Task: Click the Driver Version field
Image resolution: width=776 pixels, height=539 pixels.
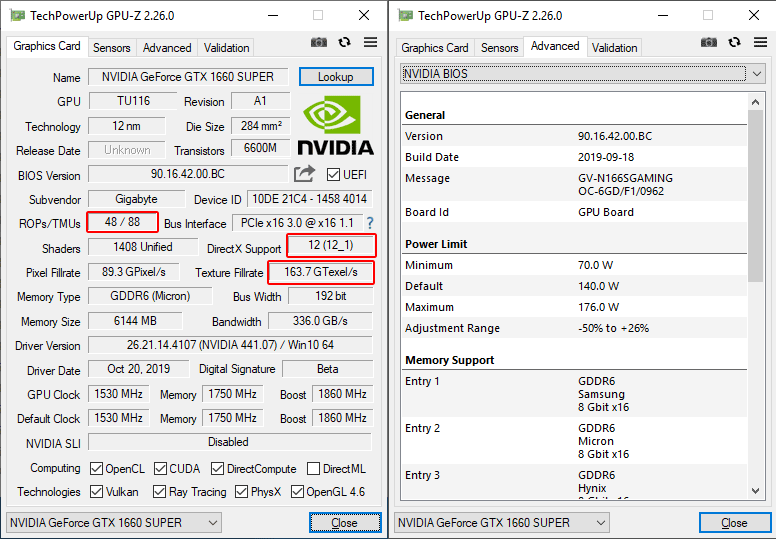Action: (230, 345)
